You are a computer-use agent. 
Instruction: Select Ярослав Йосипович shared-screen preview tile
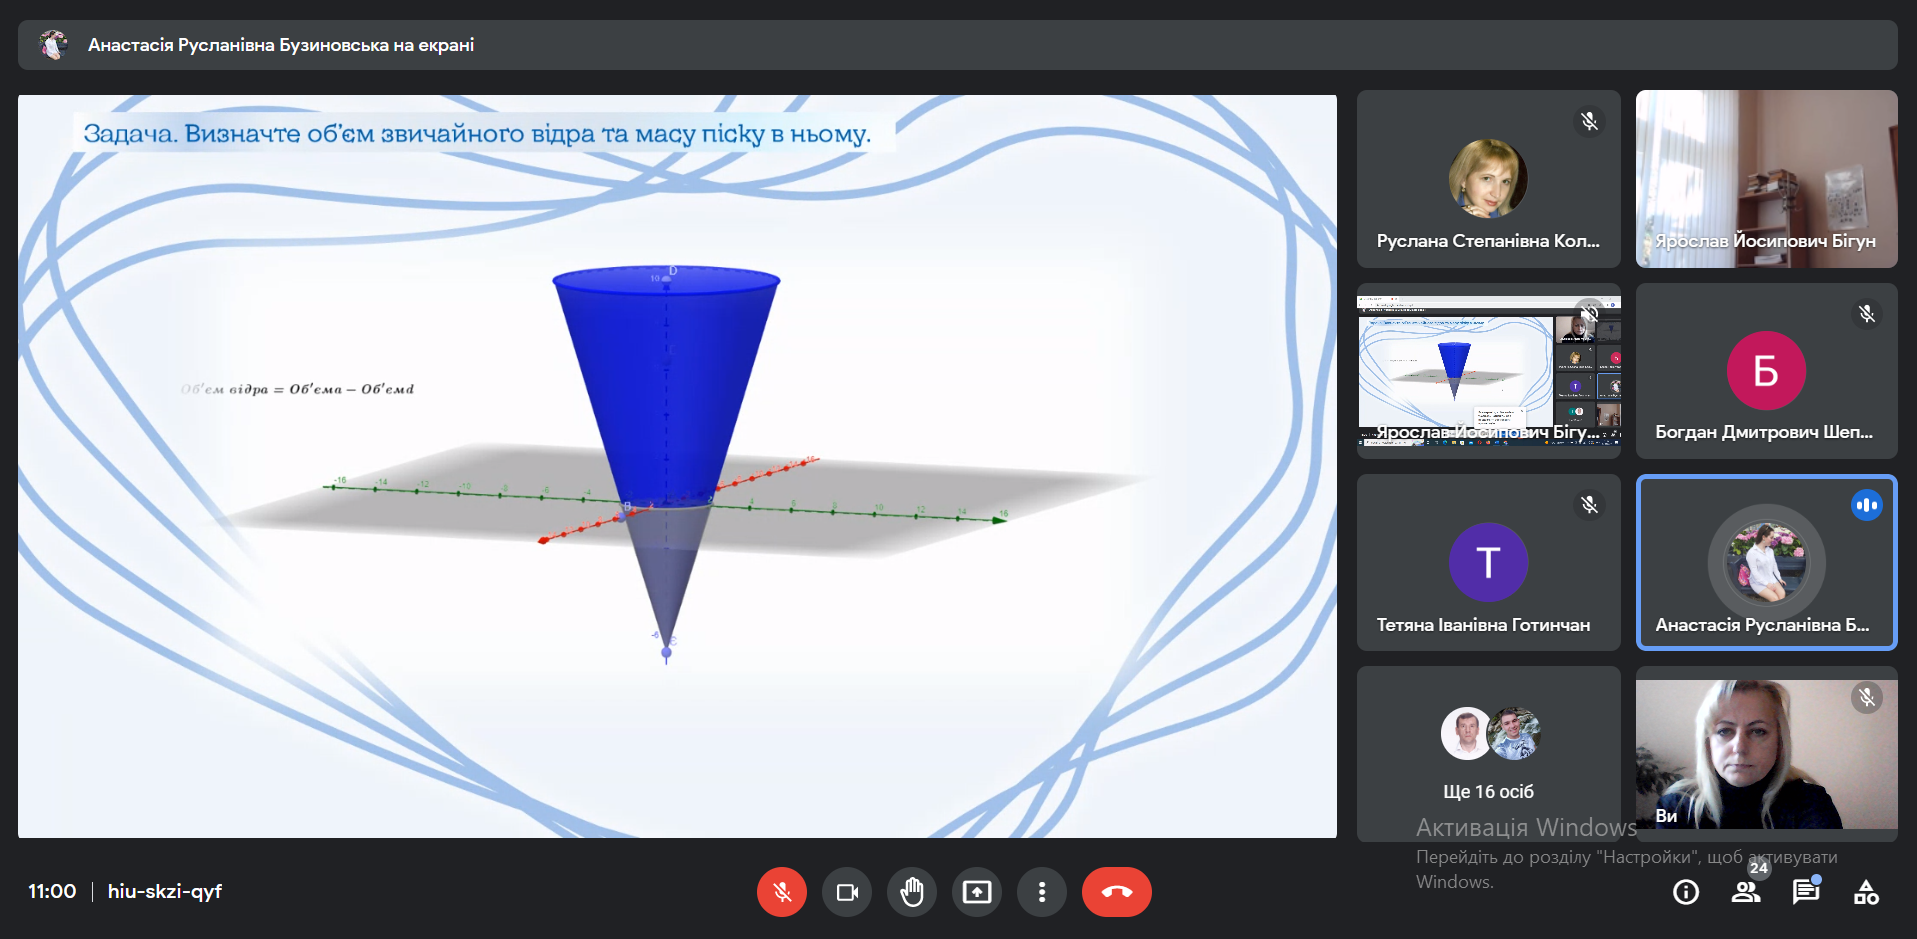[x=1488, y=371]
